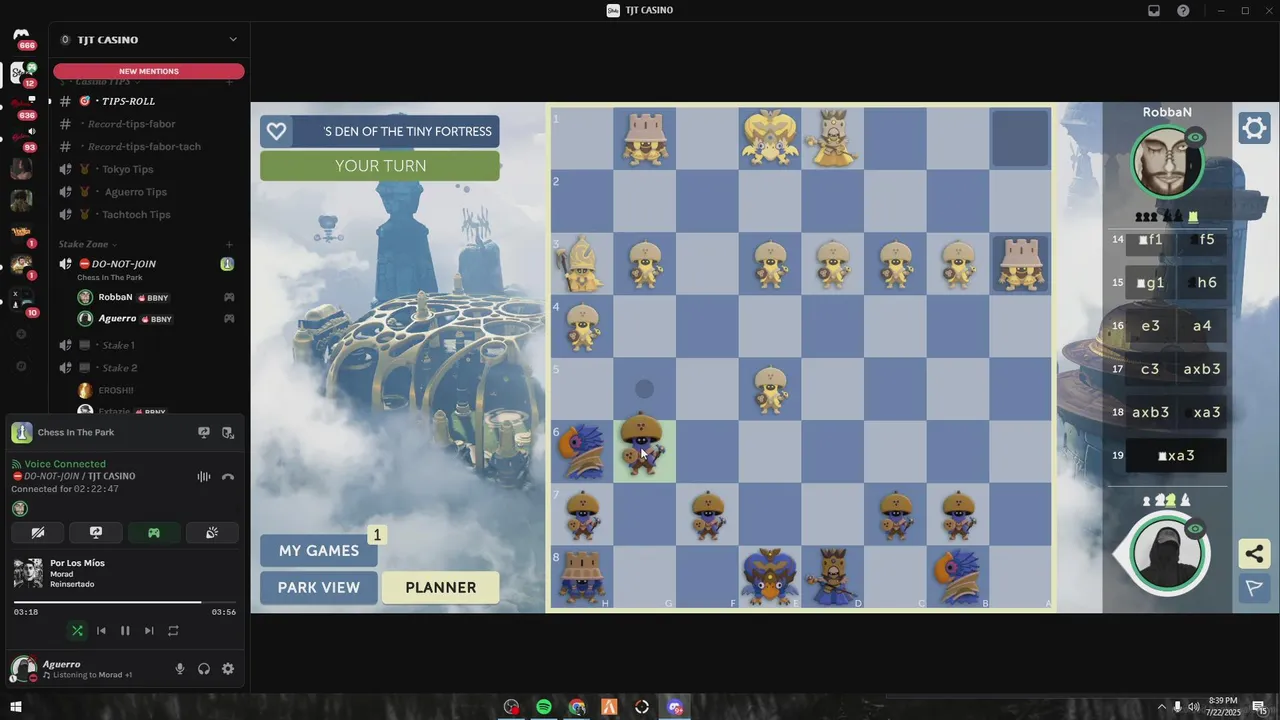Collapse the Stake Zone category

pos(87,244)
